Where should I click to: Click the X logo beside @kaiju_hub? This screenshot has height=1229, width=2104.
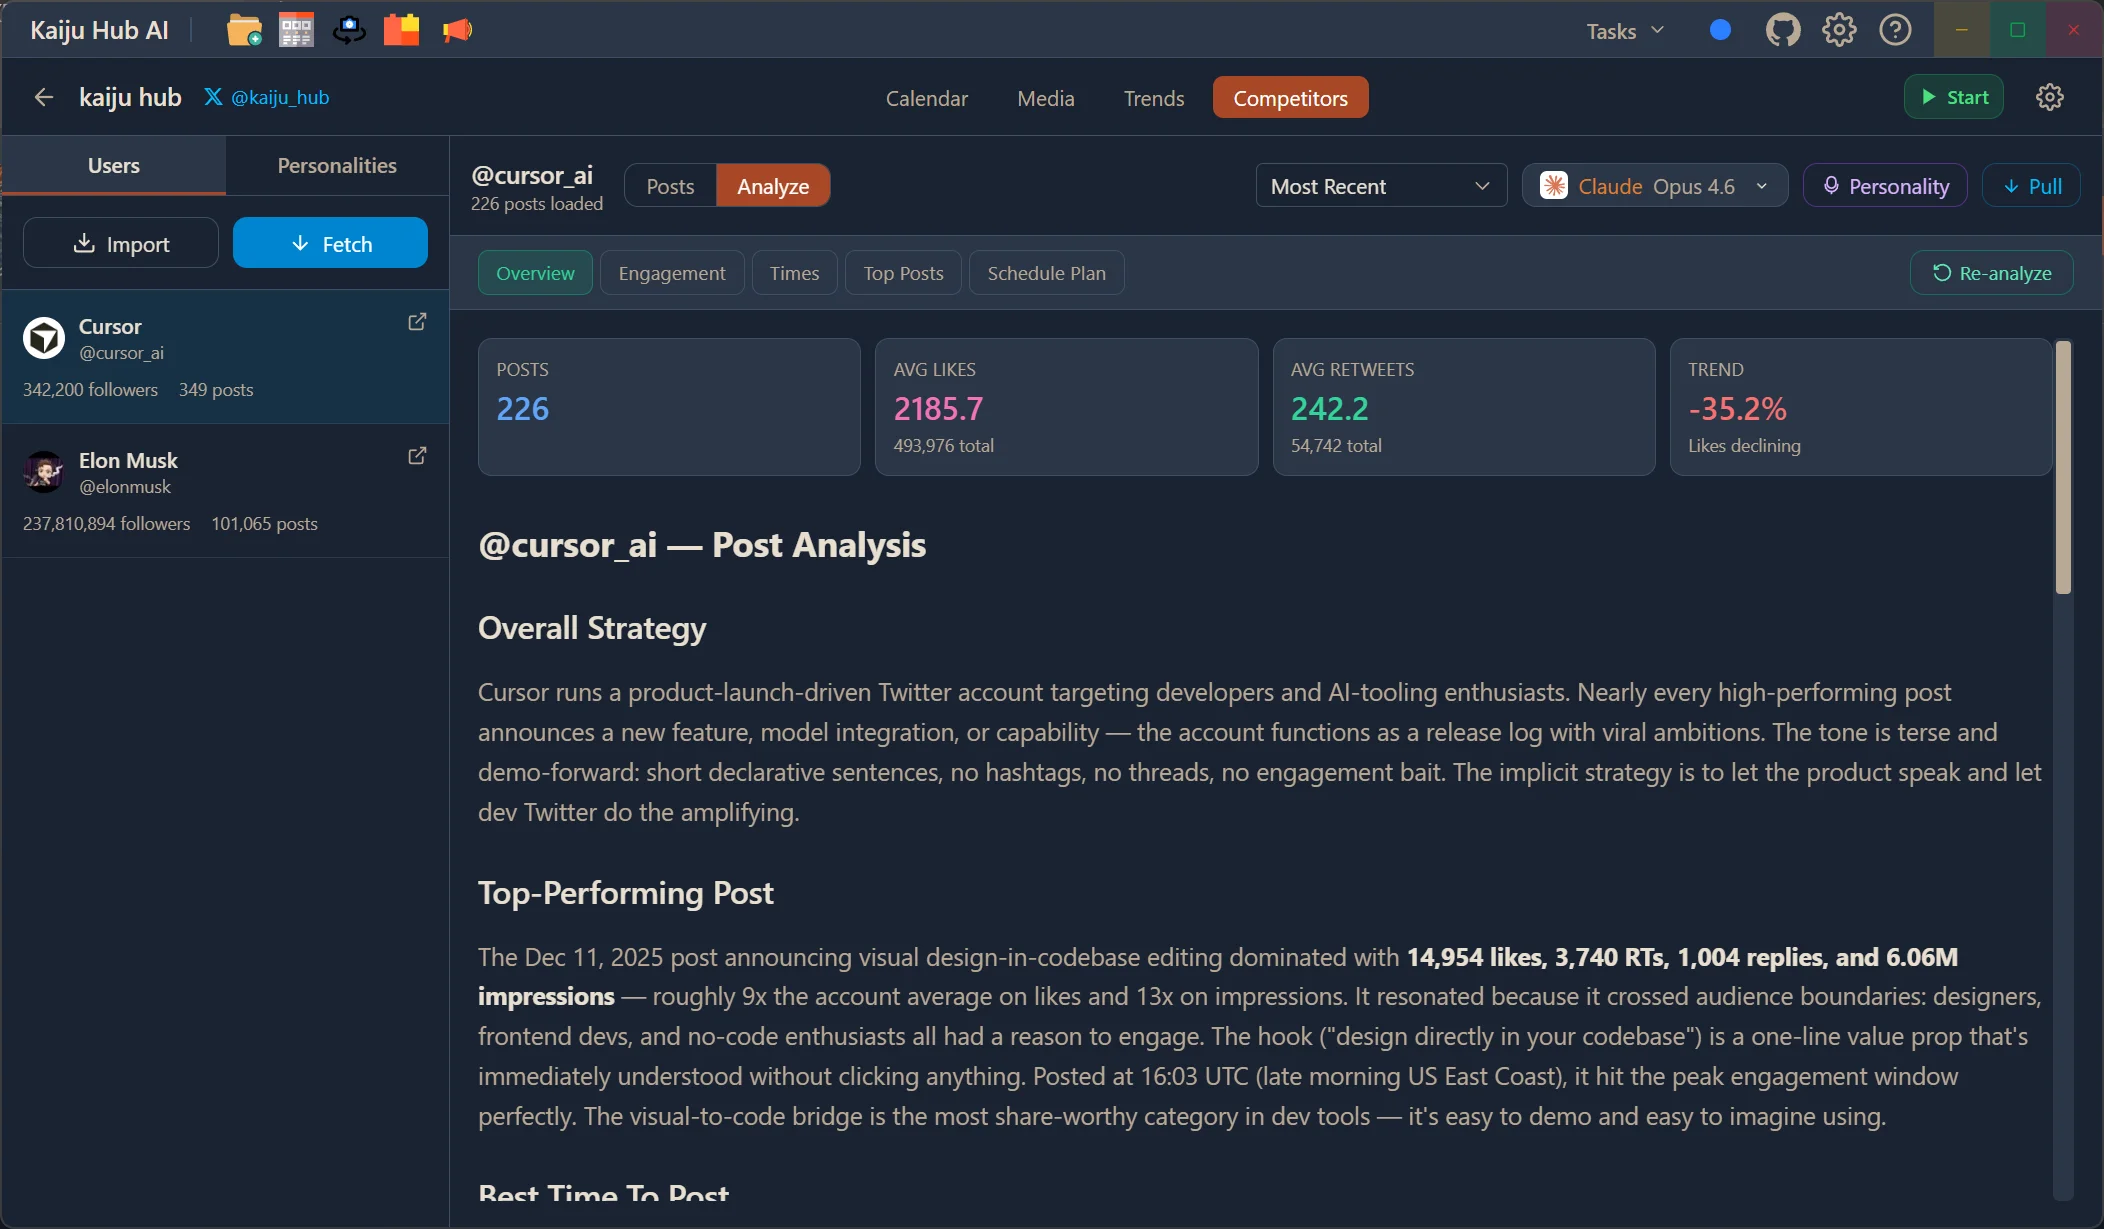(213, 97)
